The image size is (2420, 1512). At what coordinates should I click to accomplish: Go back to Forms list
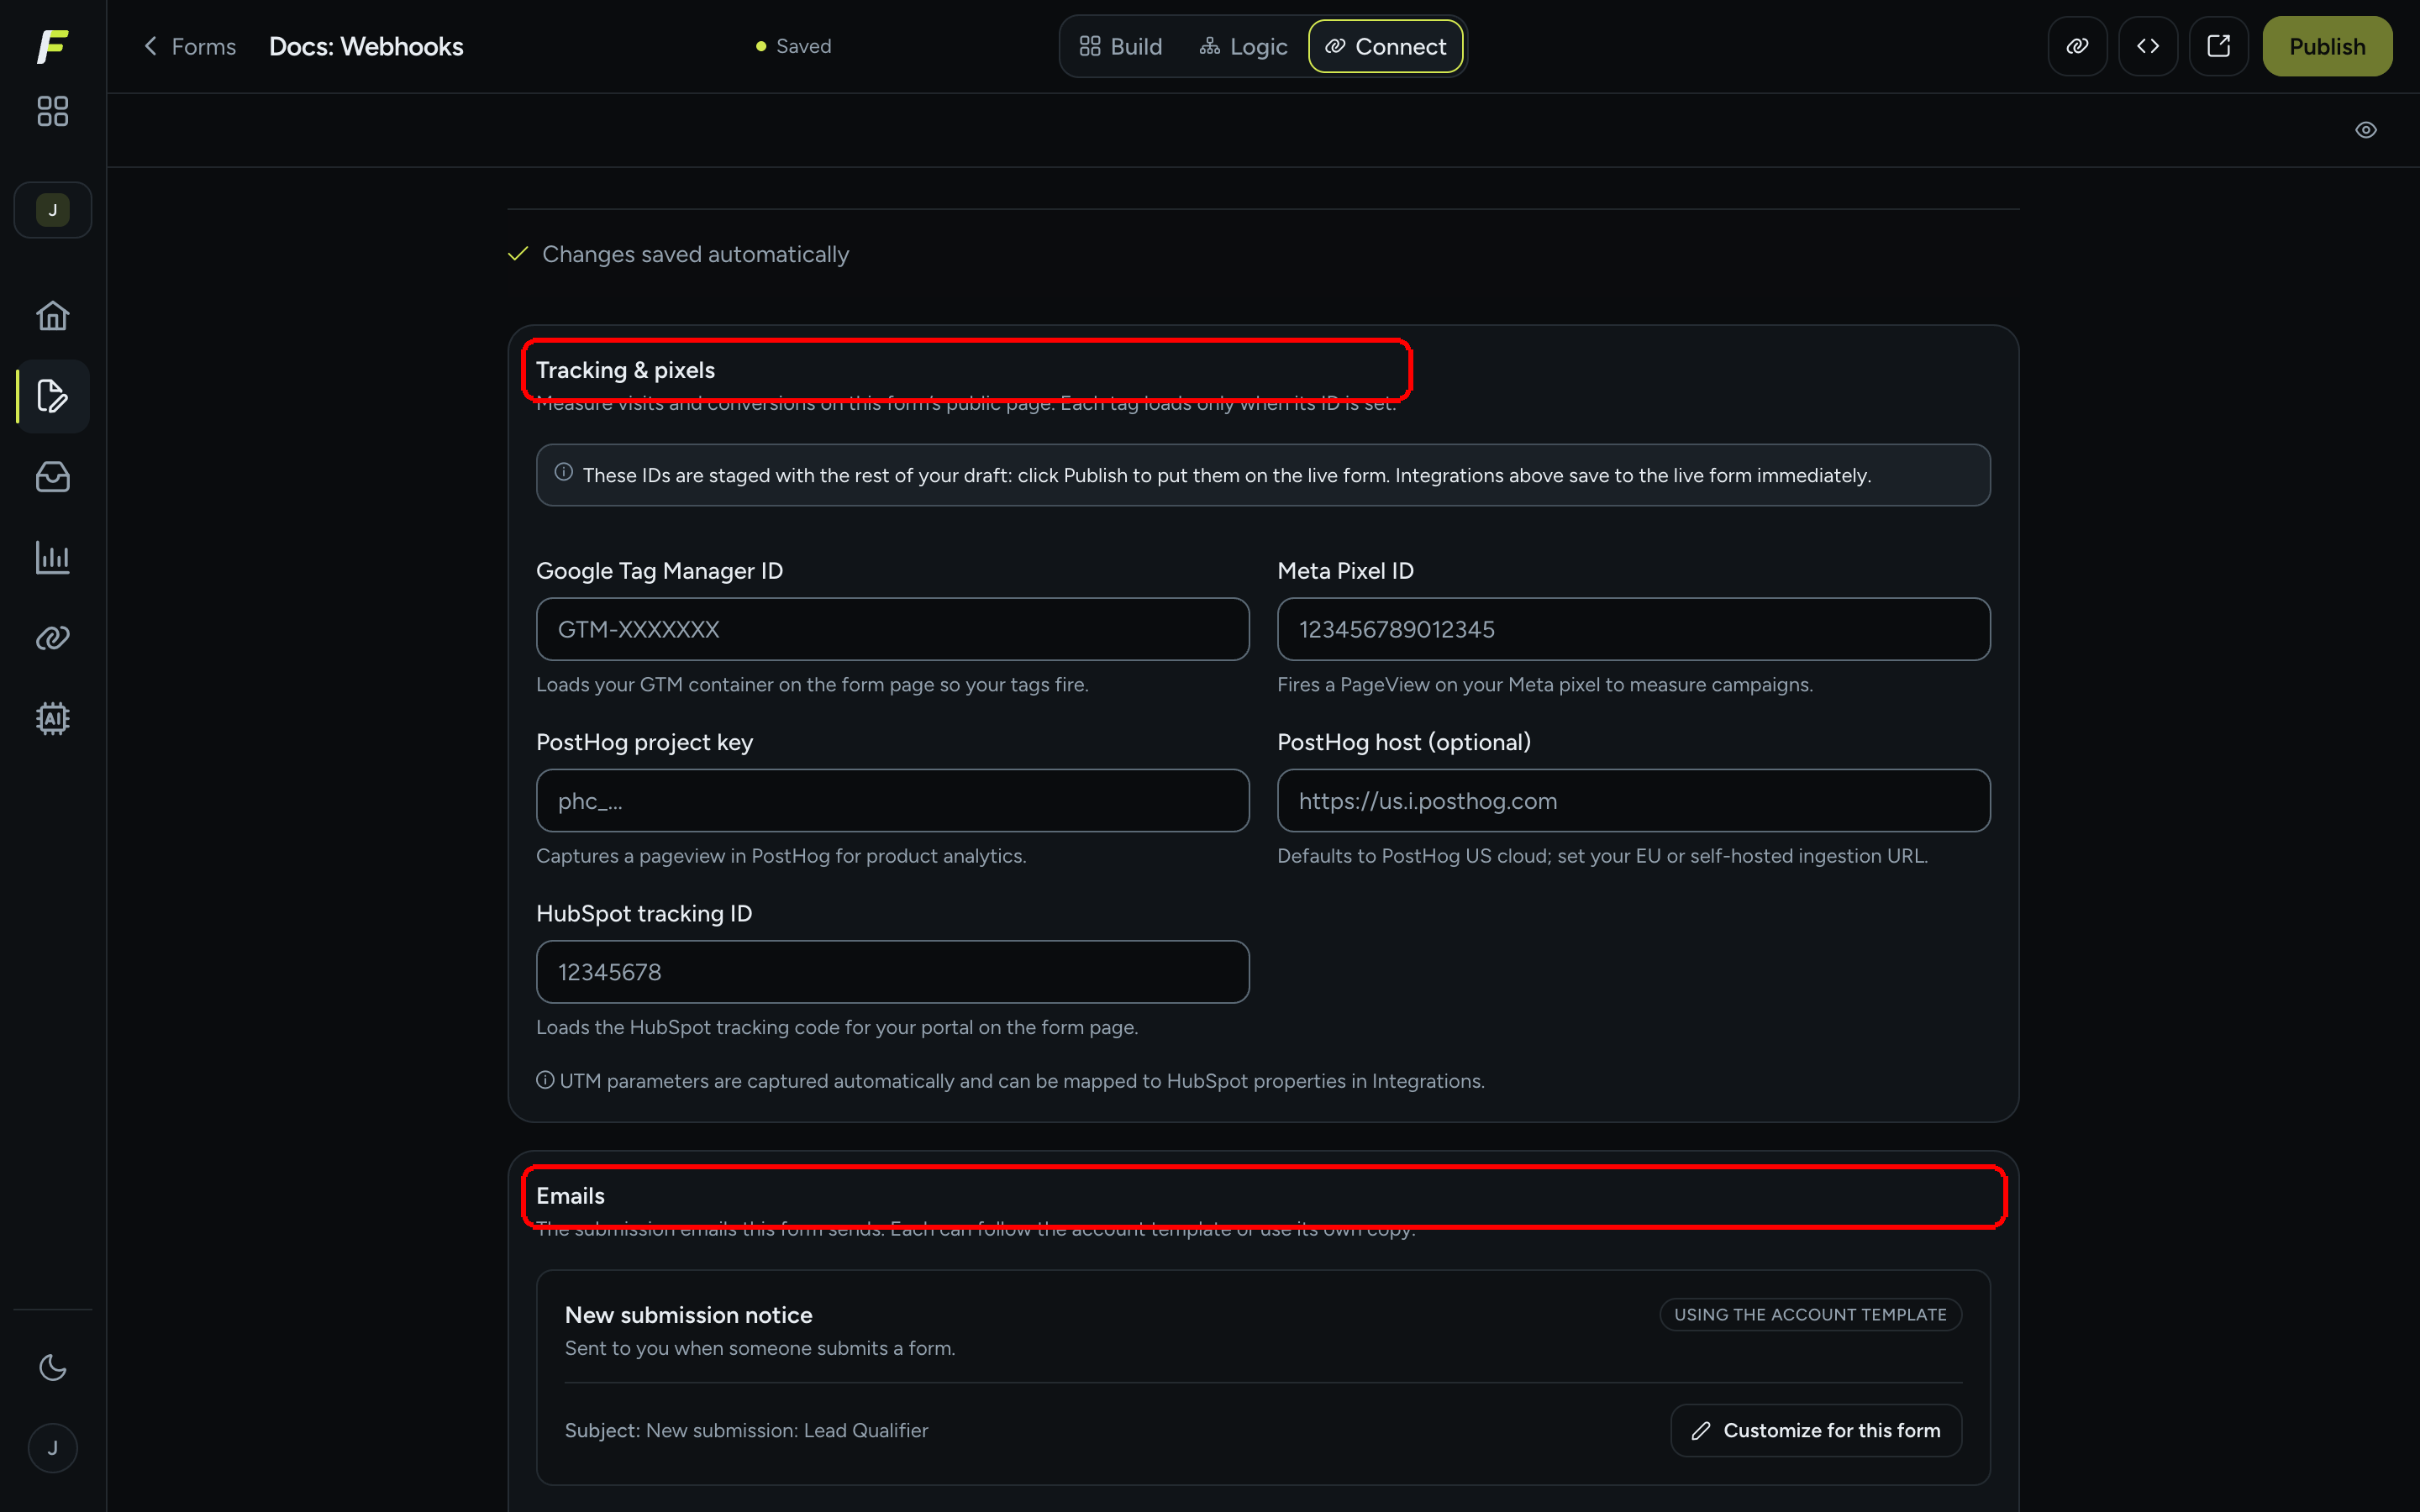coord(190,46)
